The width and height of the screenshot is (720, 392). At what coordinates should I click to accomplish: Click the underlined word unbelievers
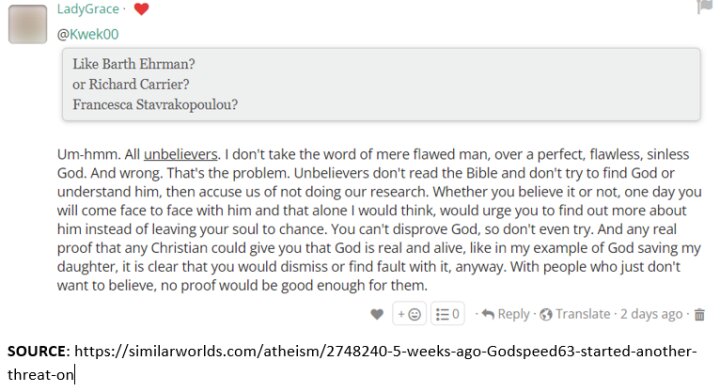tap(180, 154)
